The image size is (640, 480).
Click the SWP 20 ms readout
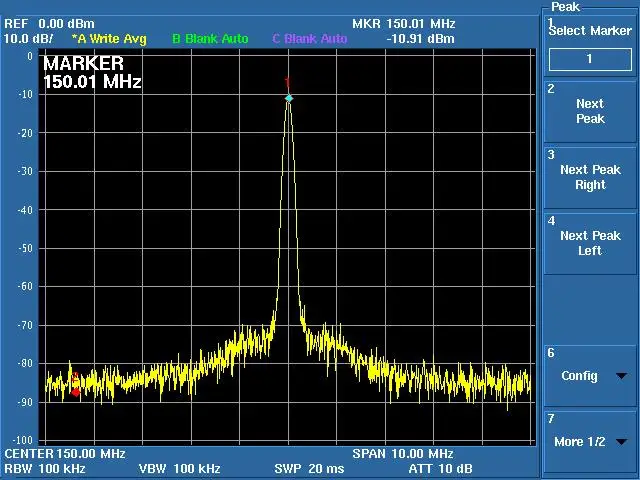click(x=309, y=469)
